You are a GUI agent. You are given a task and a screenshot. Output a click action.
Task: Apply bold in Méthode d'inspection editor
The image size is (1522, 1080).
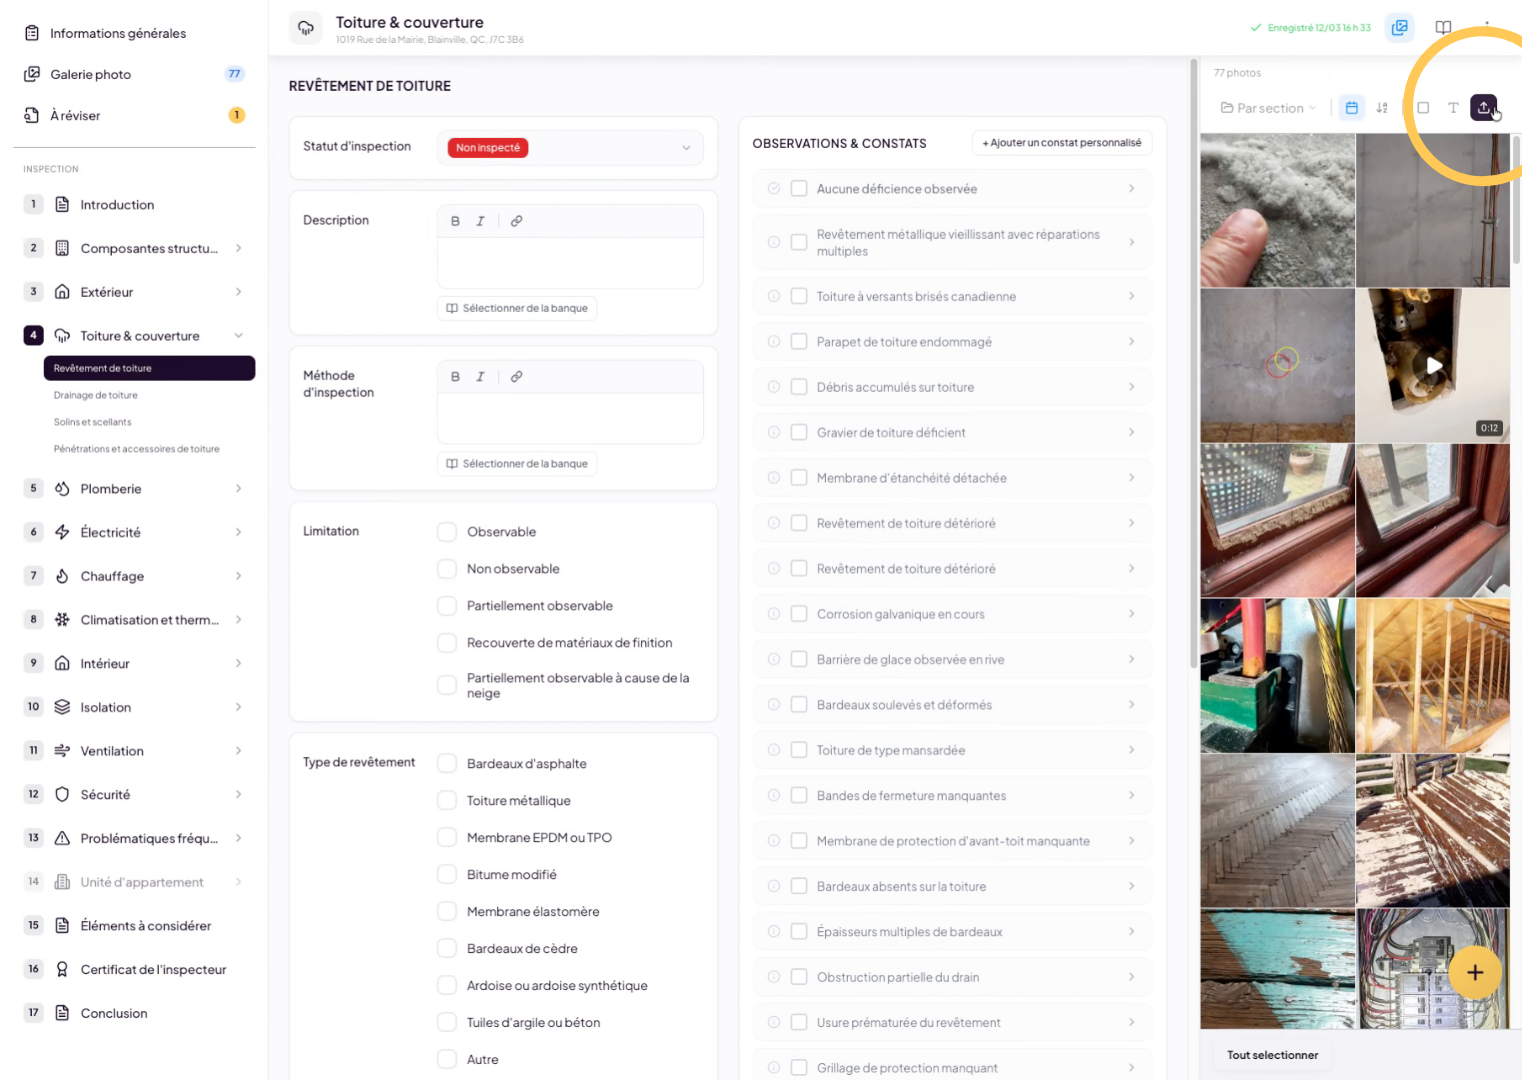coord(455,377)
